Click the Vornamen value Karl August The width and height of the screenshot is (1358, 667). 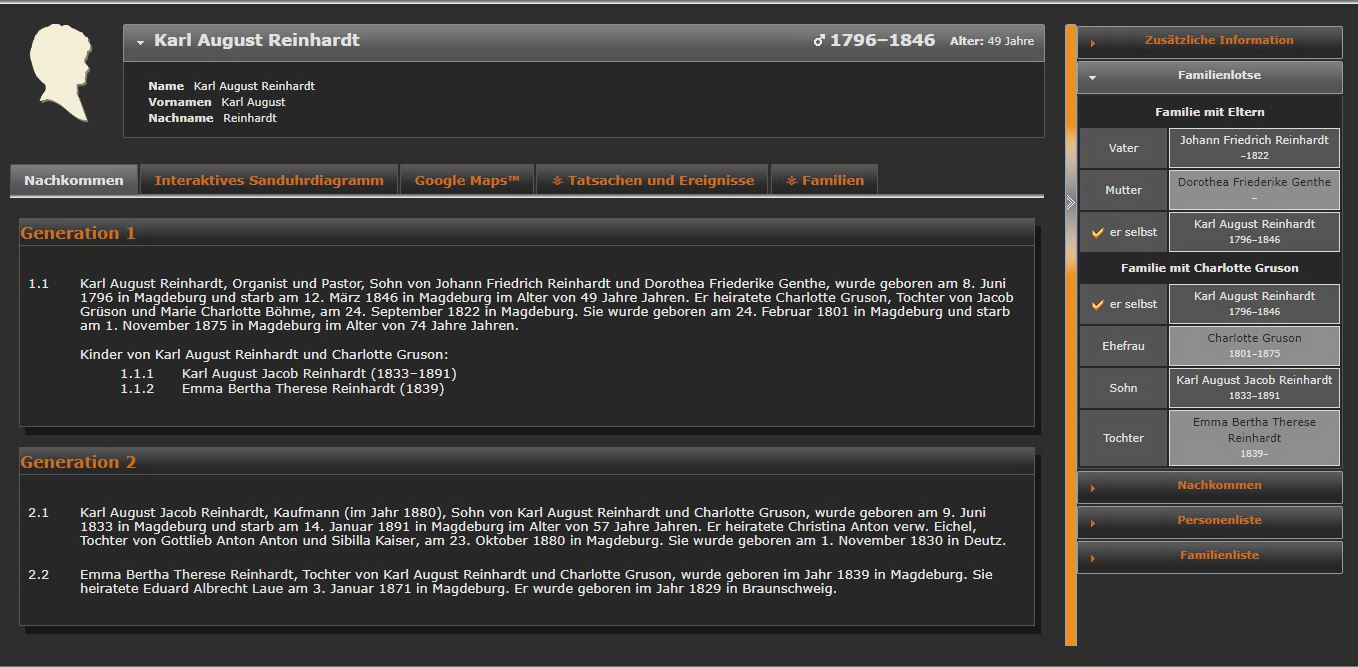coord(253,102)
